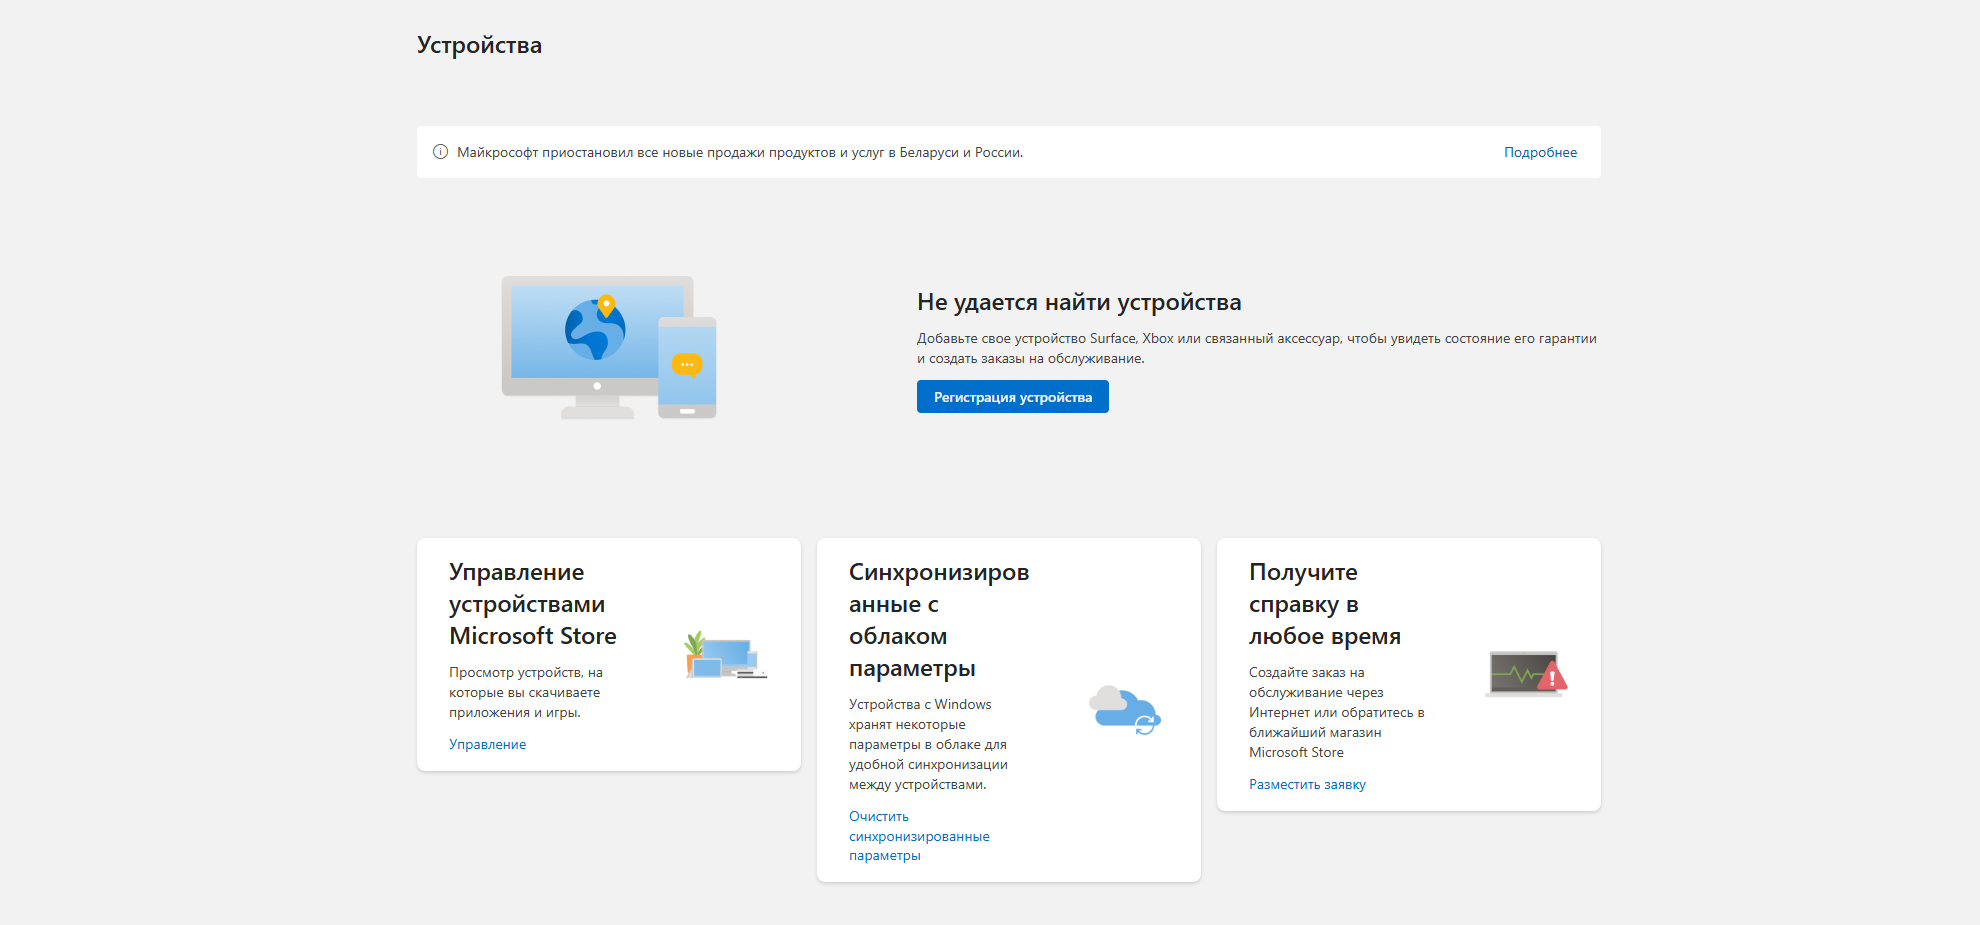This screenshot has height=925, width=1980.
Task: Click the info icon in the notification banner
Action: (440, 152)
